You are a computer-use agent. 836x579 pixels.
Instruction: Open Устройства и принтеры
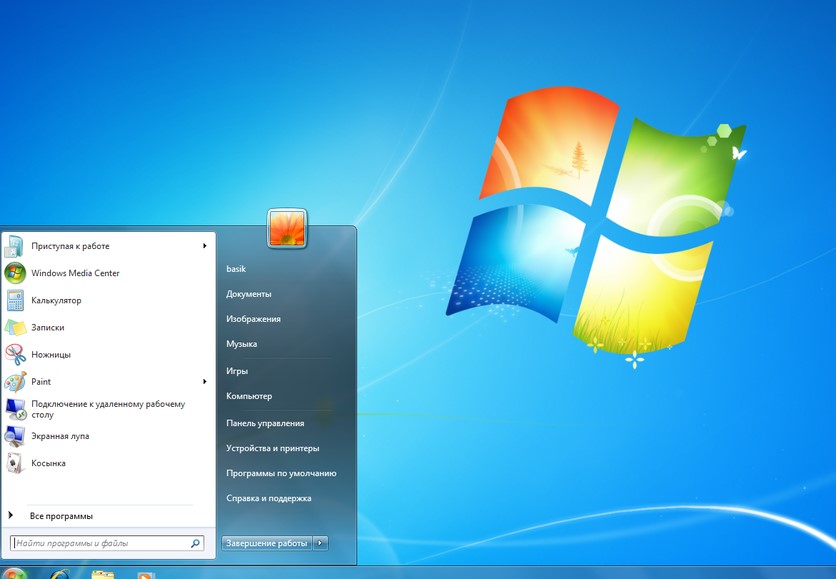point(273,448)
